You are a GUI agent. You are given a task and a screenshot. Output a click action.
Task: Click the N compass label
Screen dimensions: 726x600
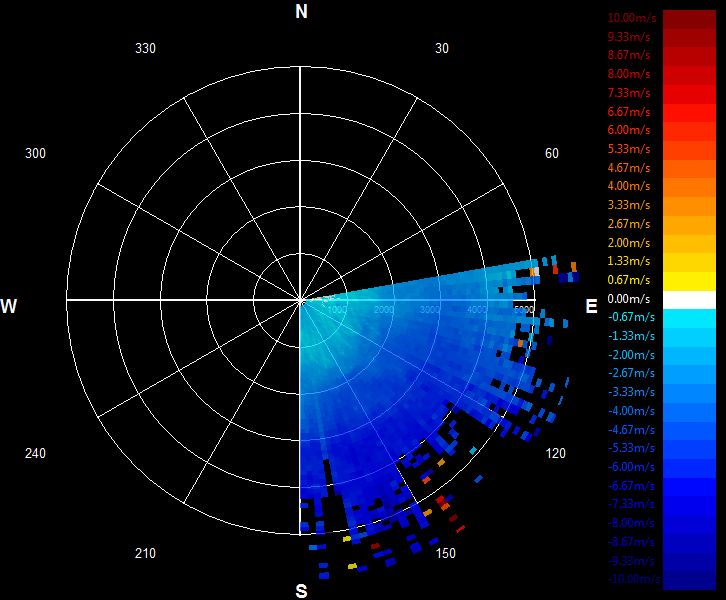point(301,11)
